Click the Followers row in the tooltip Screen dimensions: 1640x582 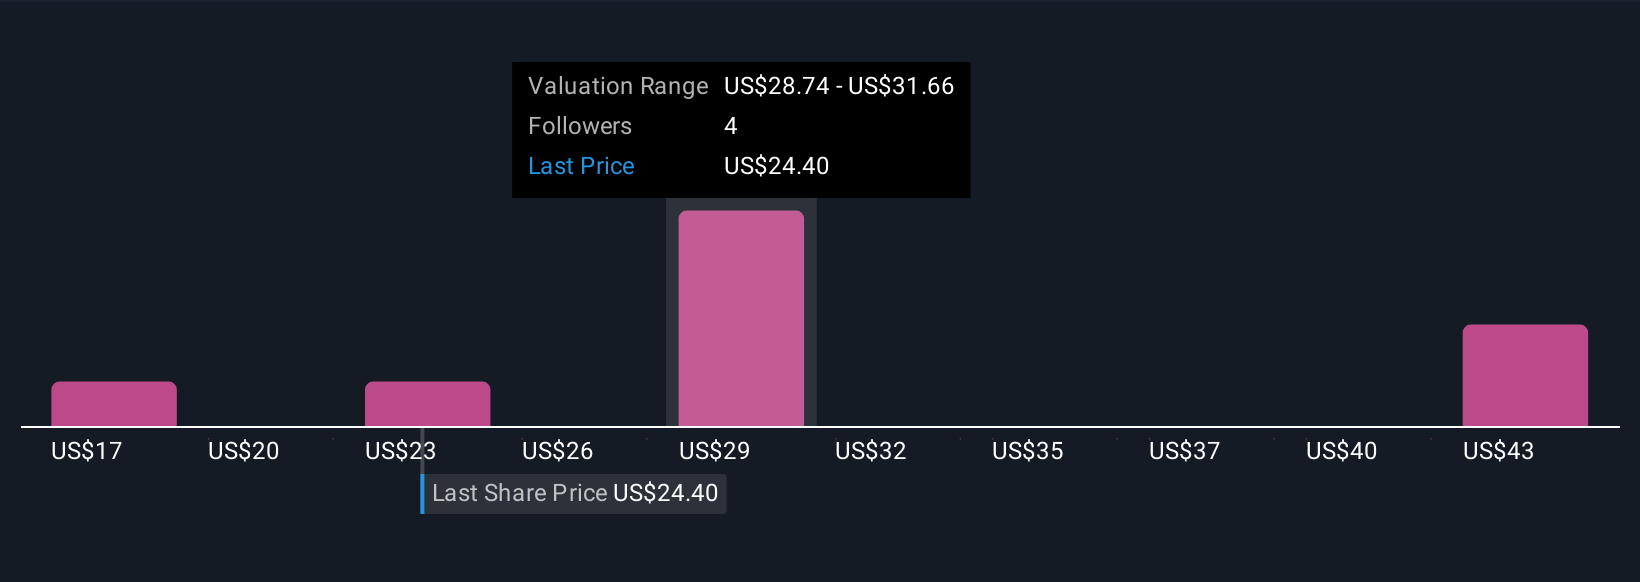click(x=741, y=126)
